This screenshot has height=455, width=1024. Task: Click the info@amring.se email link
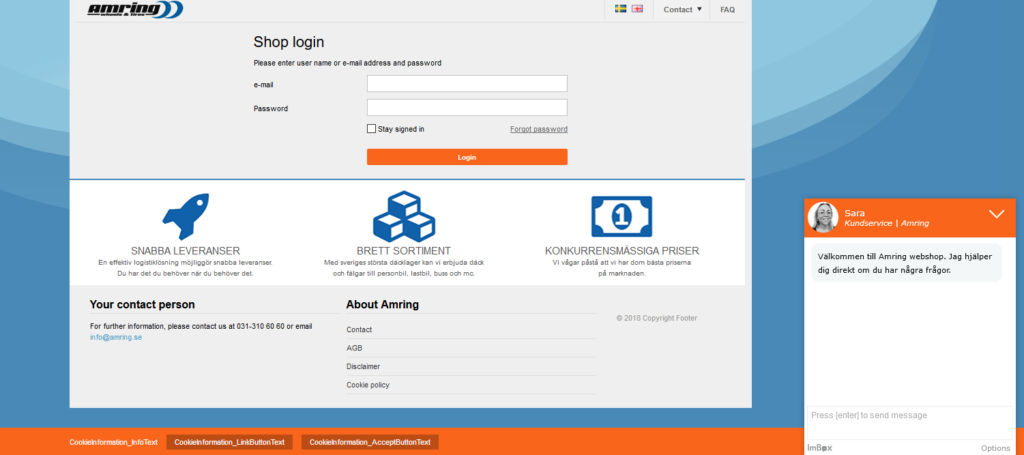pyautogui.click(x=116, y=337)
